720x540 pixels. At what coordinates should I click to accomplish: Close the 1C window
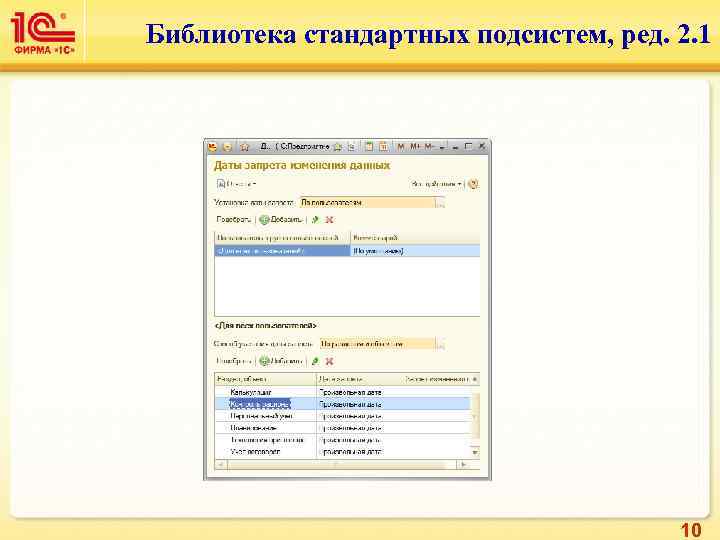(x=482, y=146)
